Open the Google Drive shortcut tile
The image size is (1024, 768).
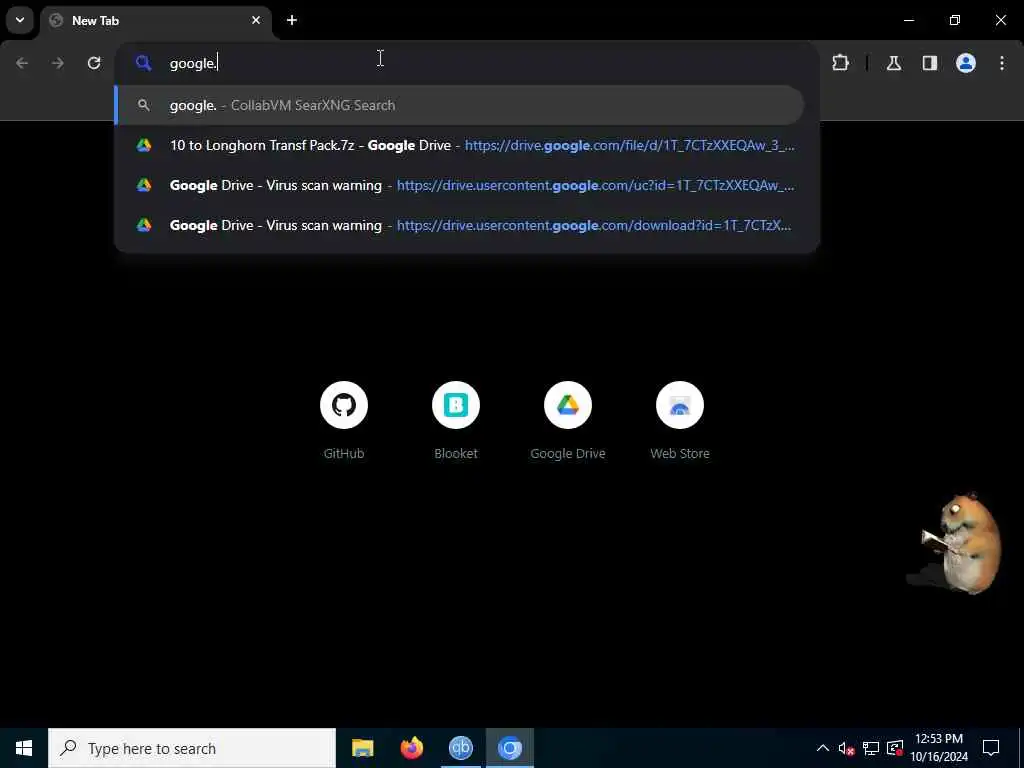(x=568, y=421)
